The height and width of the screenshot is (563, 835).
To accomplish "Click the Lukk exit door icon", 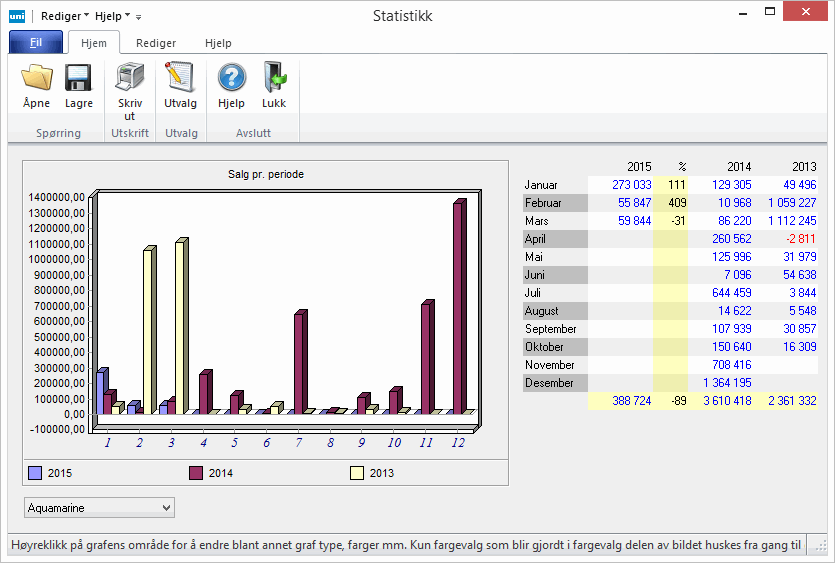I will click(x=274, y=79).
